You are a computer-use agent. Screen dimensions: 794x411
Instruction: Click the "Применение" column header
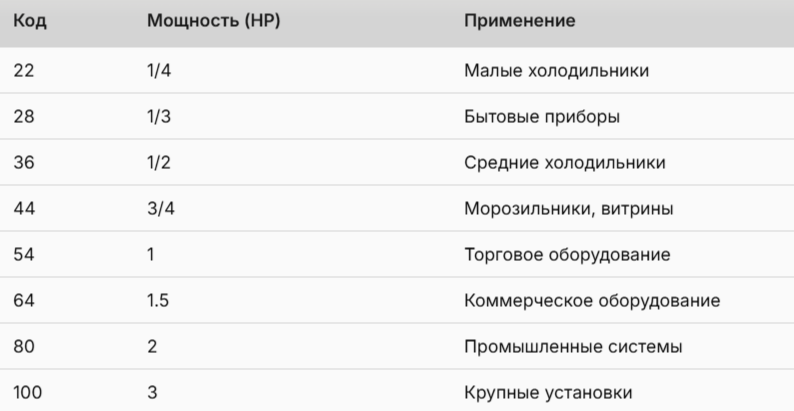click(x=520, y=21)
